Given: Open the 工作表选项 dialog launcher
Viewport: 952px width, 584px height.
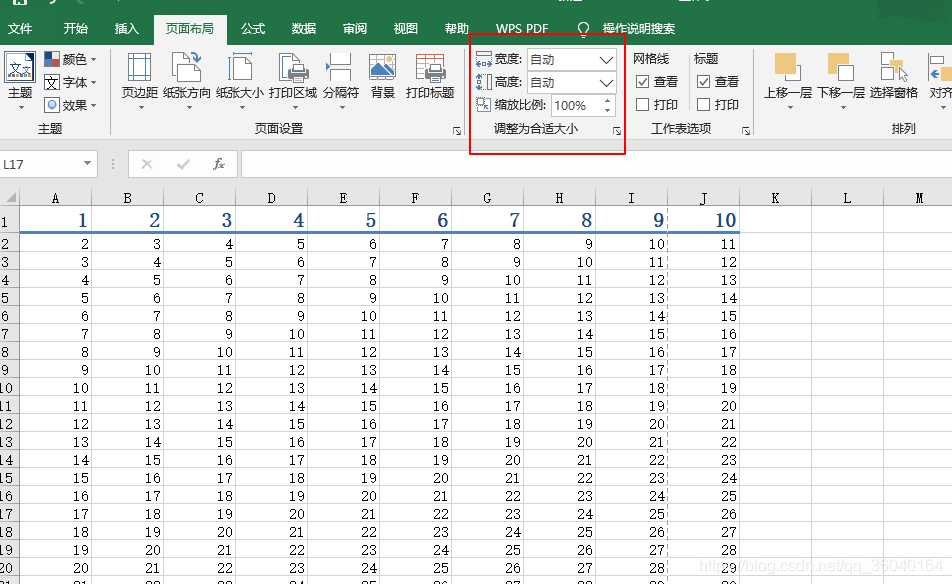Looking at the screenshot, I should [x=746, y=131].
